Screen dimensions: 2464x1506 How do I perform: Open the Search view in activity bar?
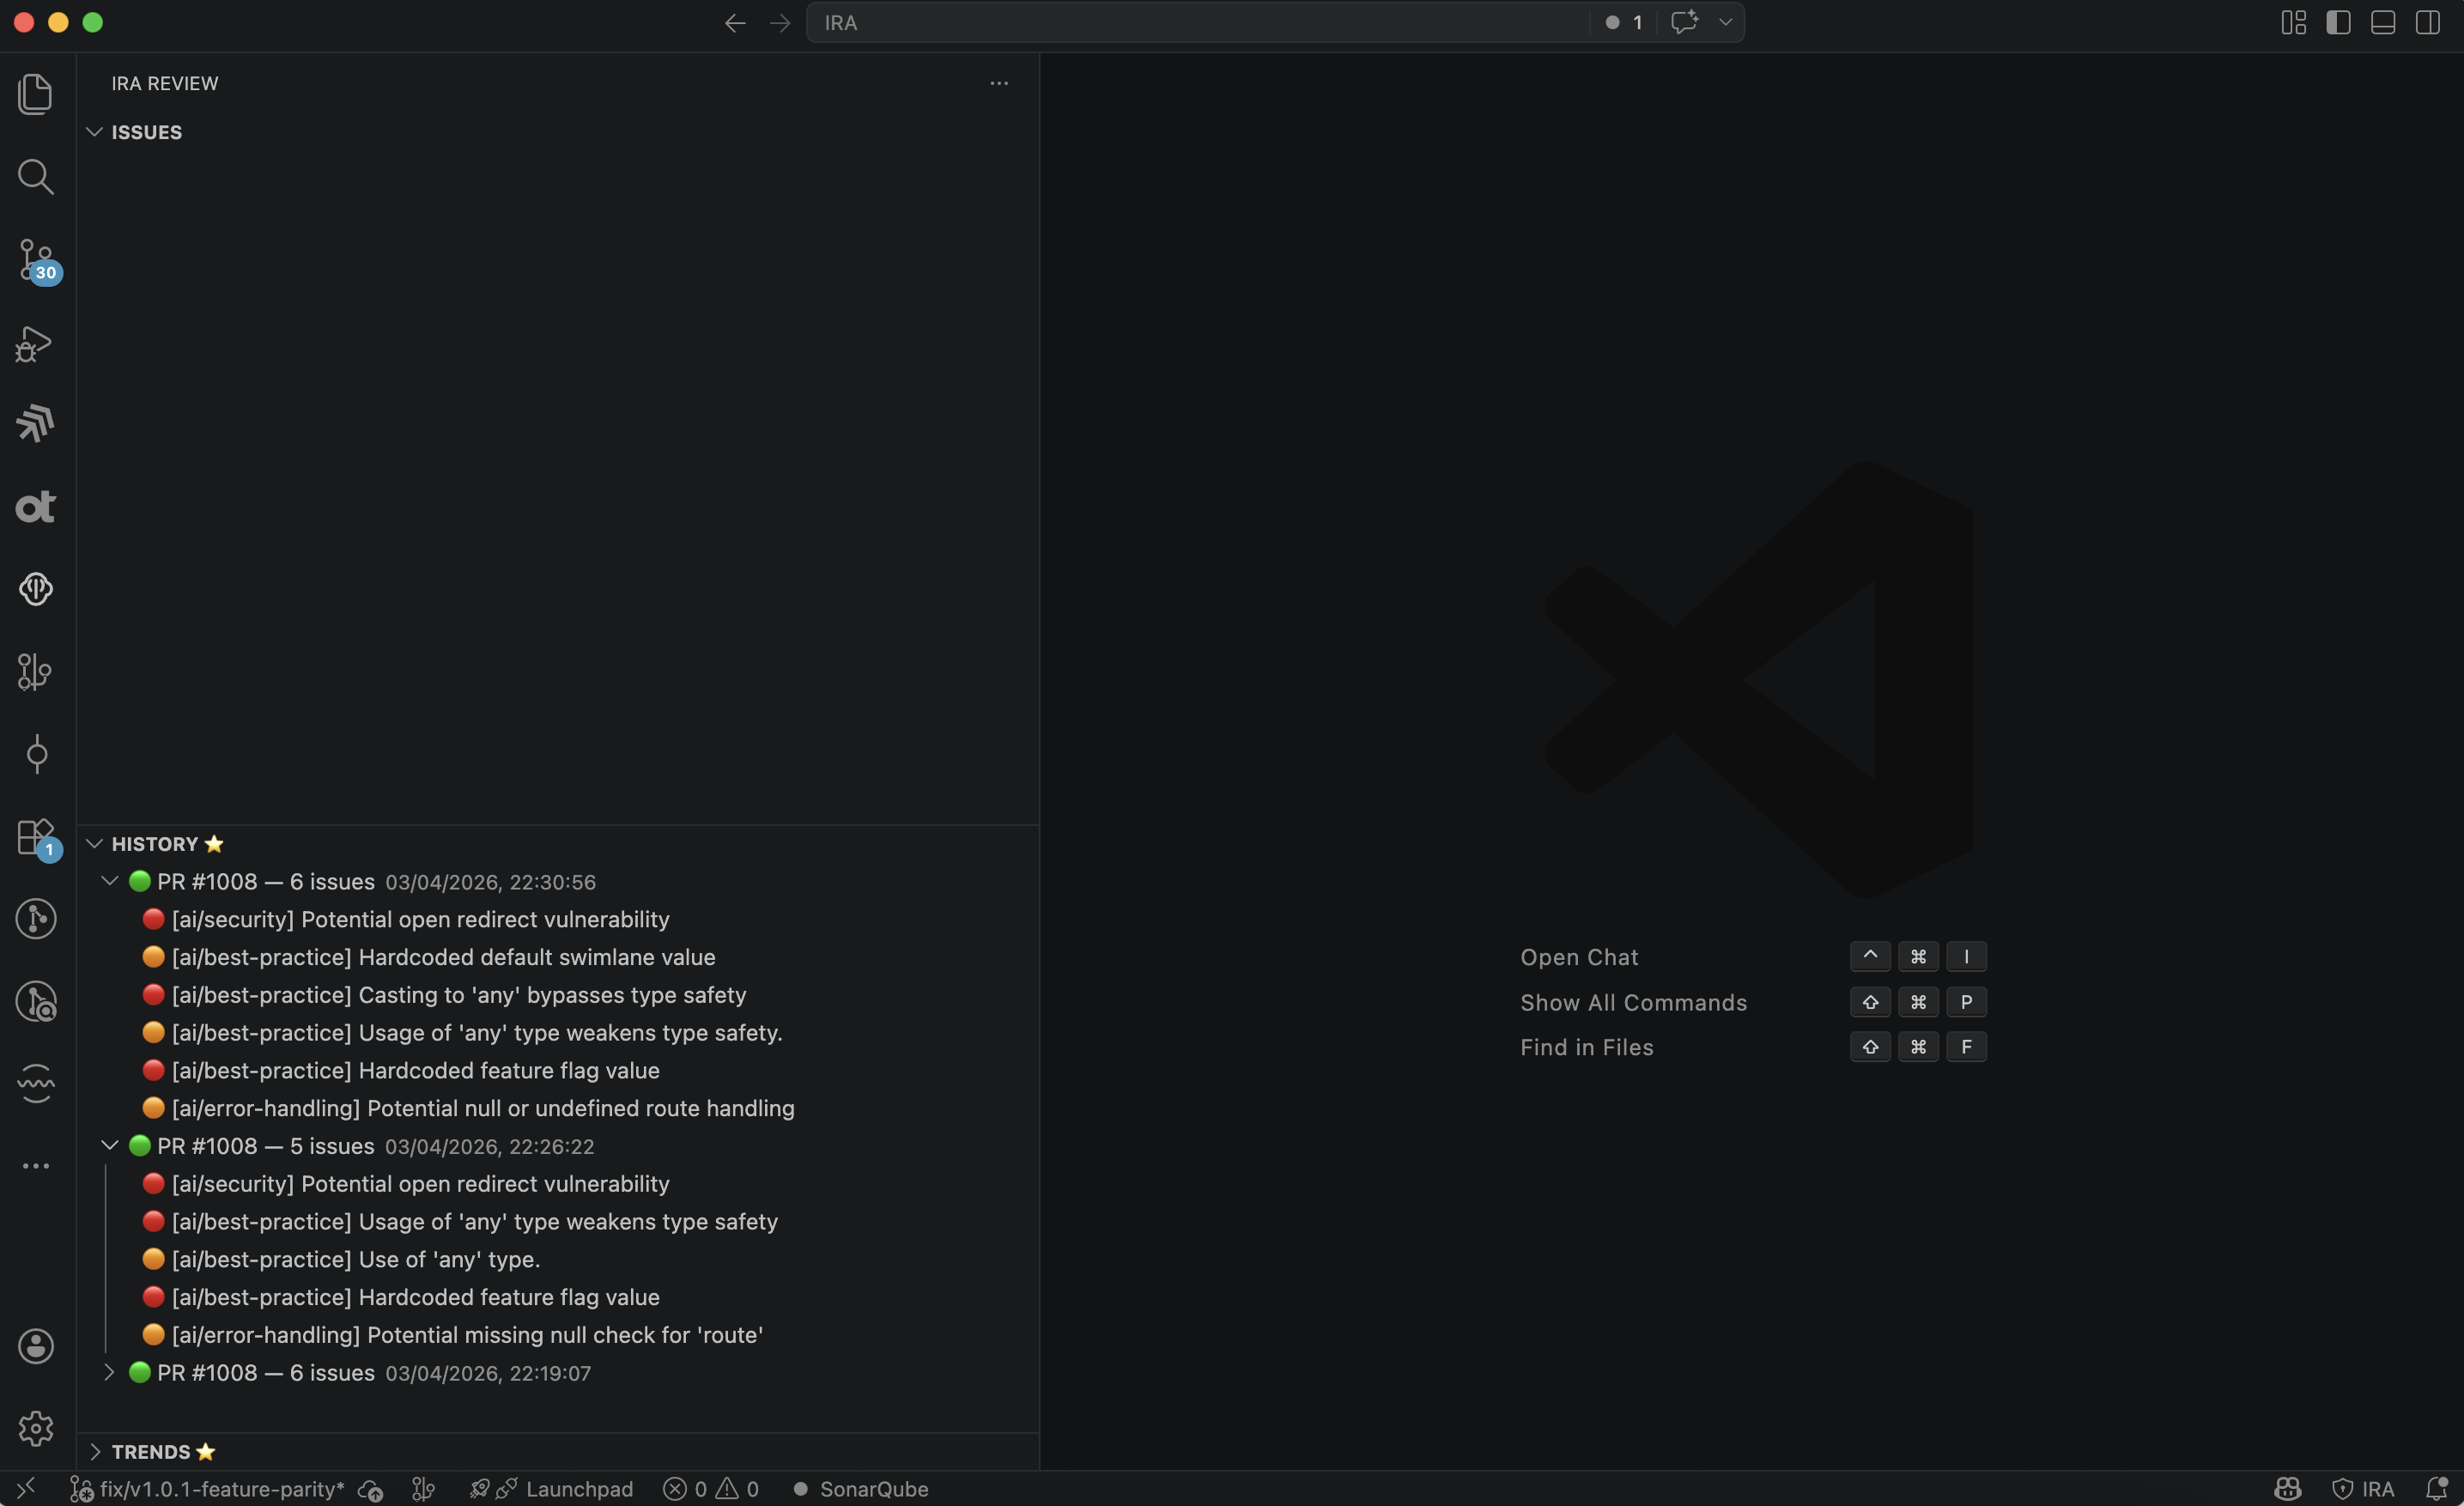tap(36, 177)
